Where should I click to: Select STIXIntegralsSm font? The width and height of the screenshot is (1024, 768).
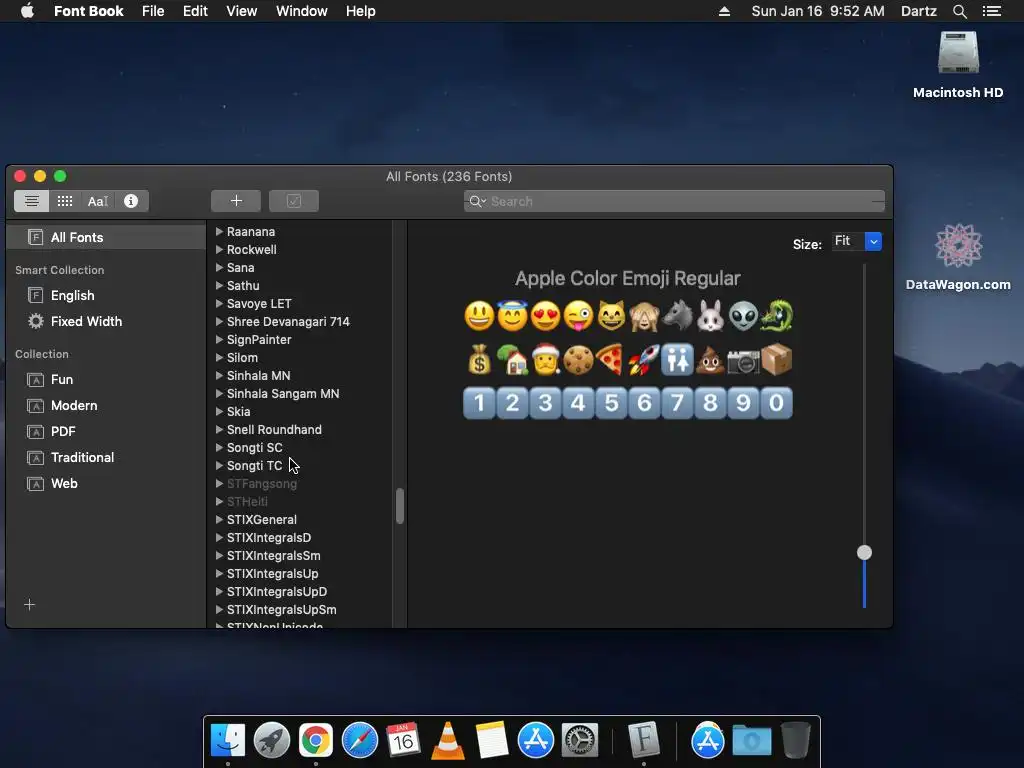click(274, 556)
